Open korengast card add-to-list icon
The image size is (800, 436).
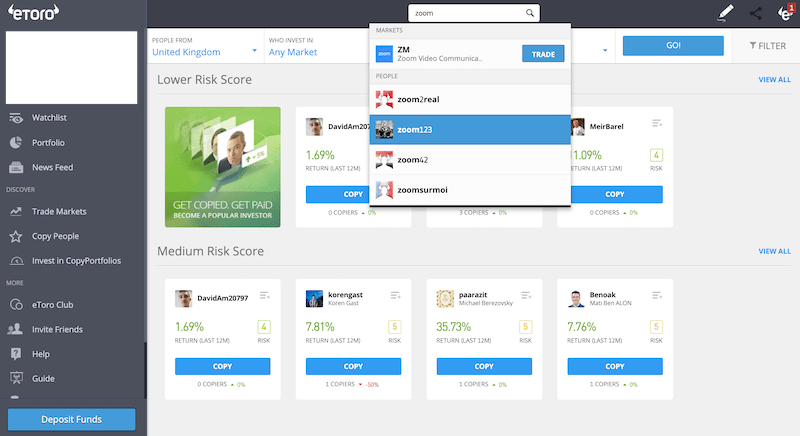395,295
